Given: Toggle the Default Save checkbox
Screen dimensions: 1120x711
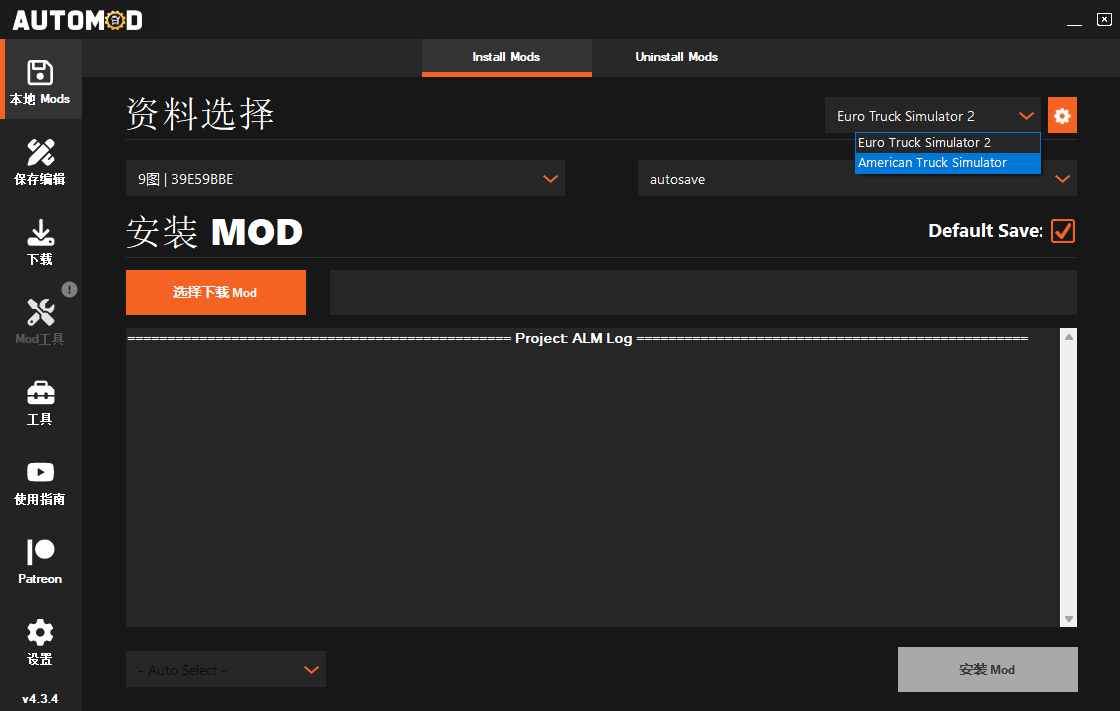Looking at the screenshot, I should [x=1063, y=231].
